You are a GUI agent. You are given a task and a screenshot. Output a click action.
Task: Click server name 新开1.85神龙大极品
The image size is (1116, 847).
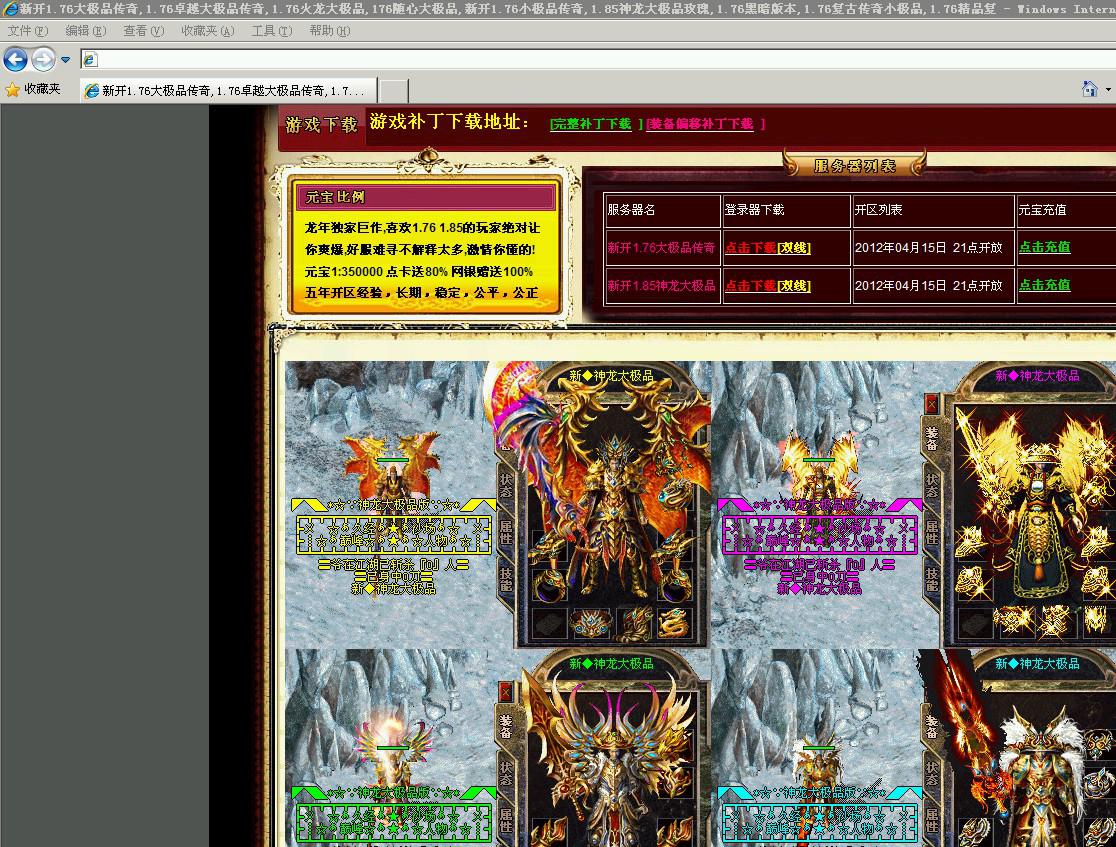661,285
